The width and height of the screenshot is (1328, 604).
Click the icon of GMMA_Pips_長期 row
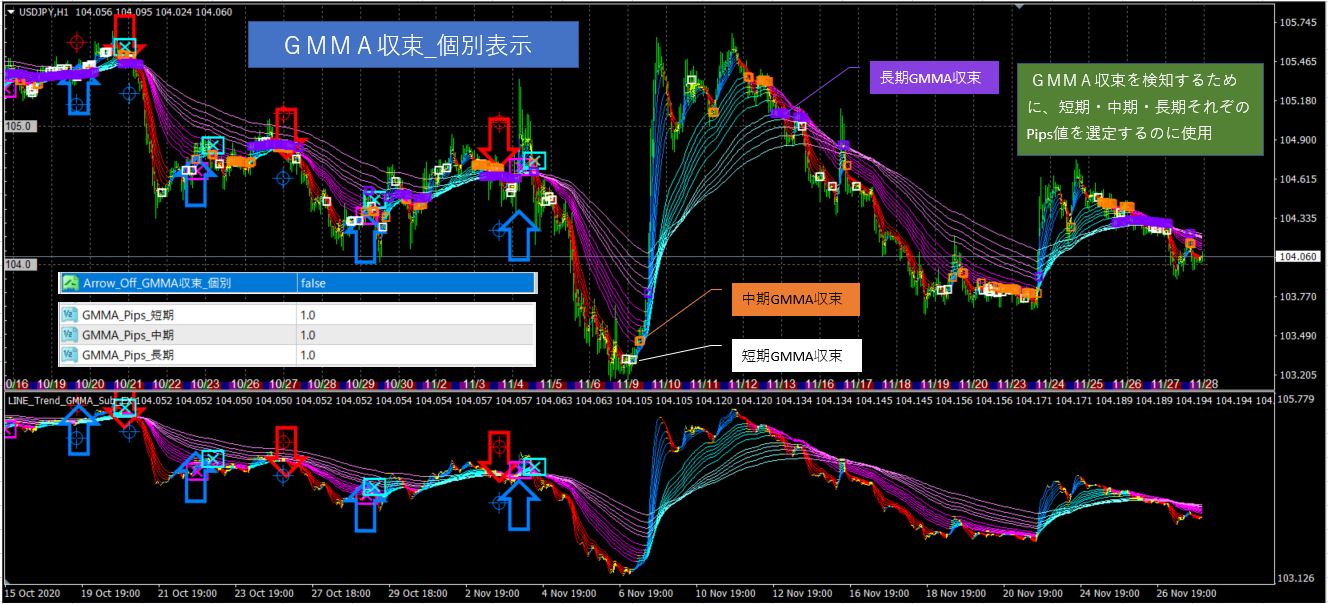point(70,354)
